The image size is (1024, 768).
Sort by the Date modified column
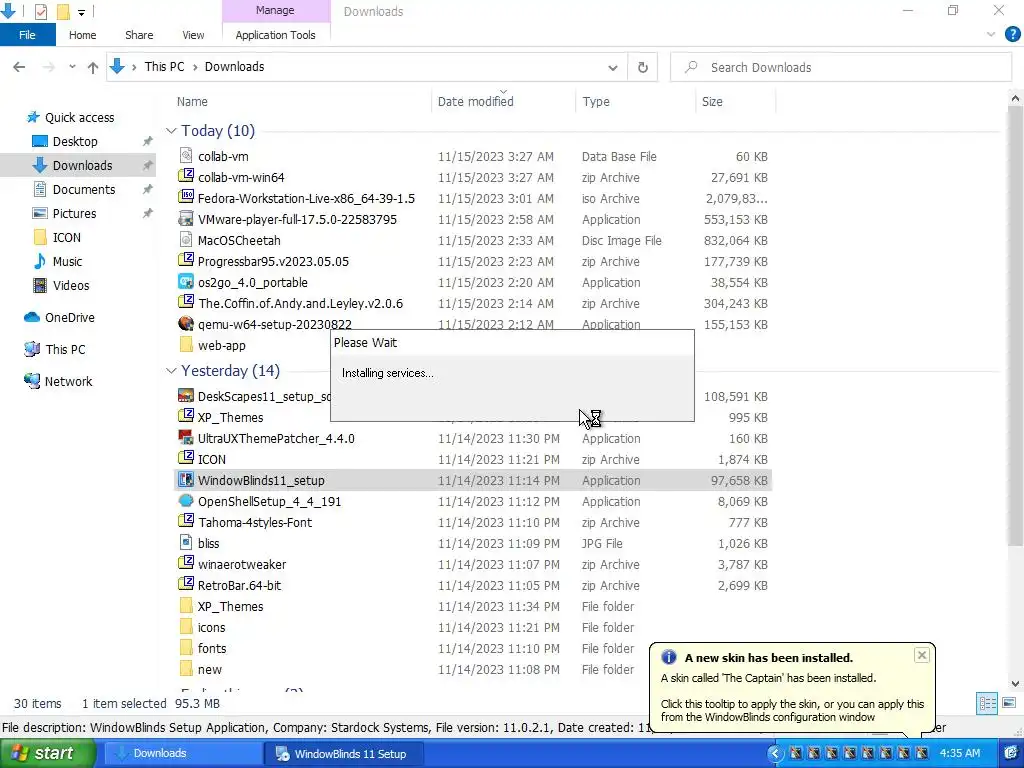point(475,101)
